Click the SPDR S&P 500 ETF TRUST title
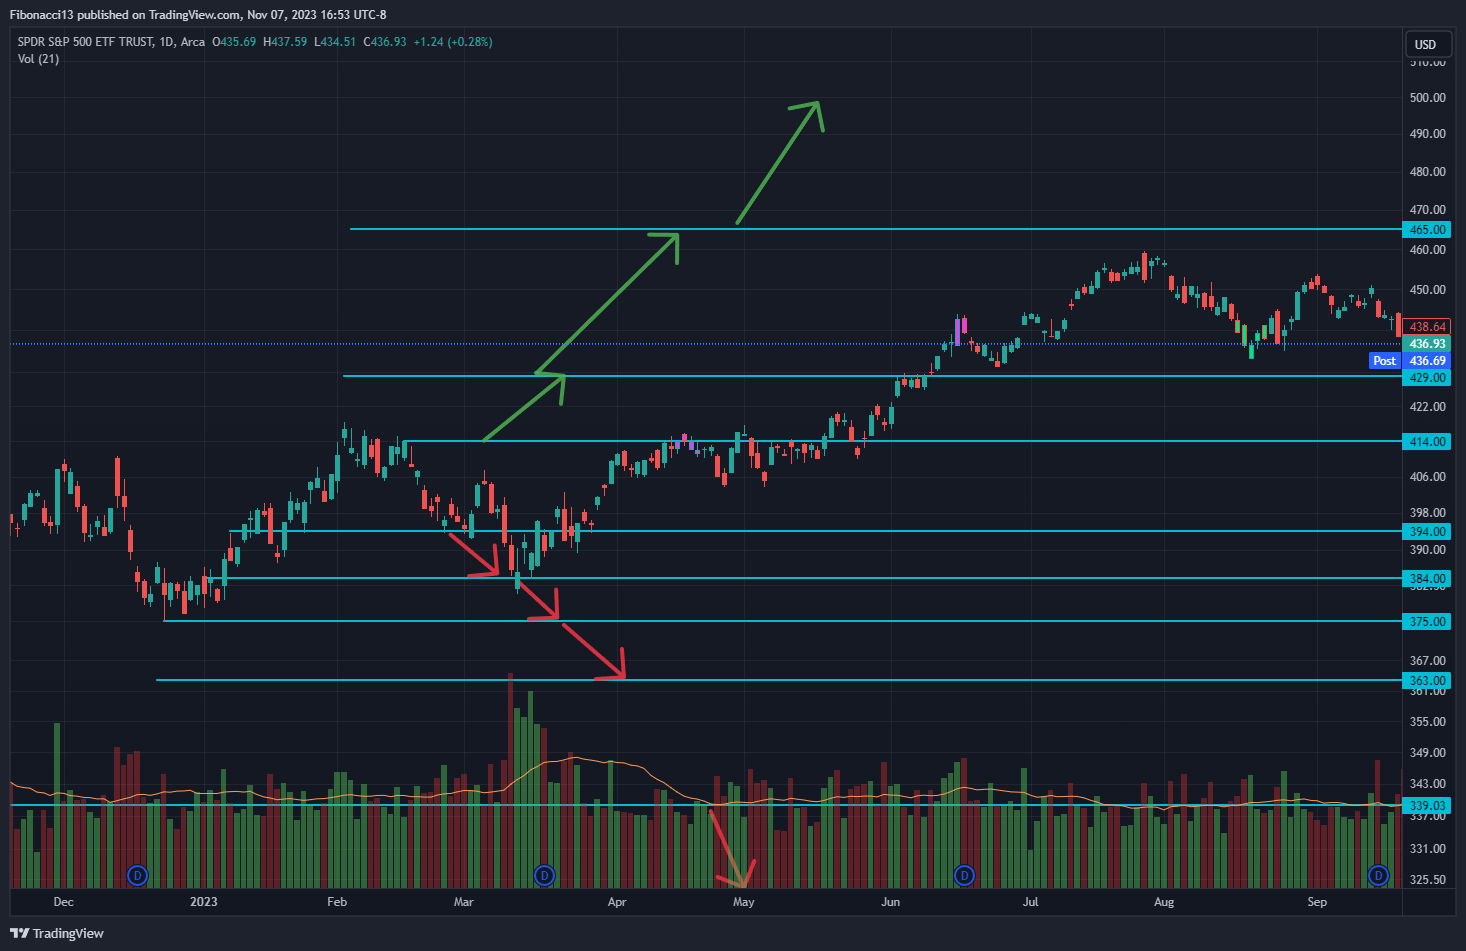 (x=85, y=42)
